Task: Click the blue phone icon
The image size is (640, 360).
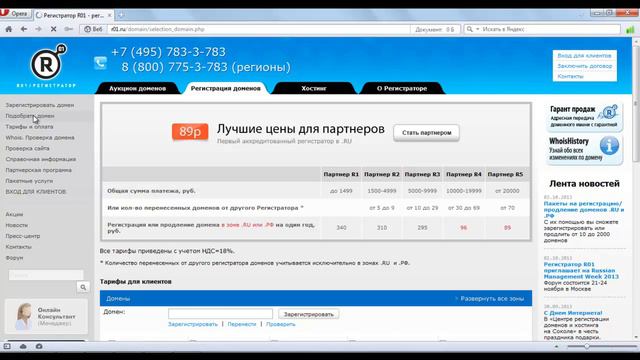Action: [x=100, y=63]
